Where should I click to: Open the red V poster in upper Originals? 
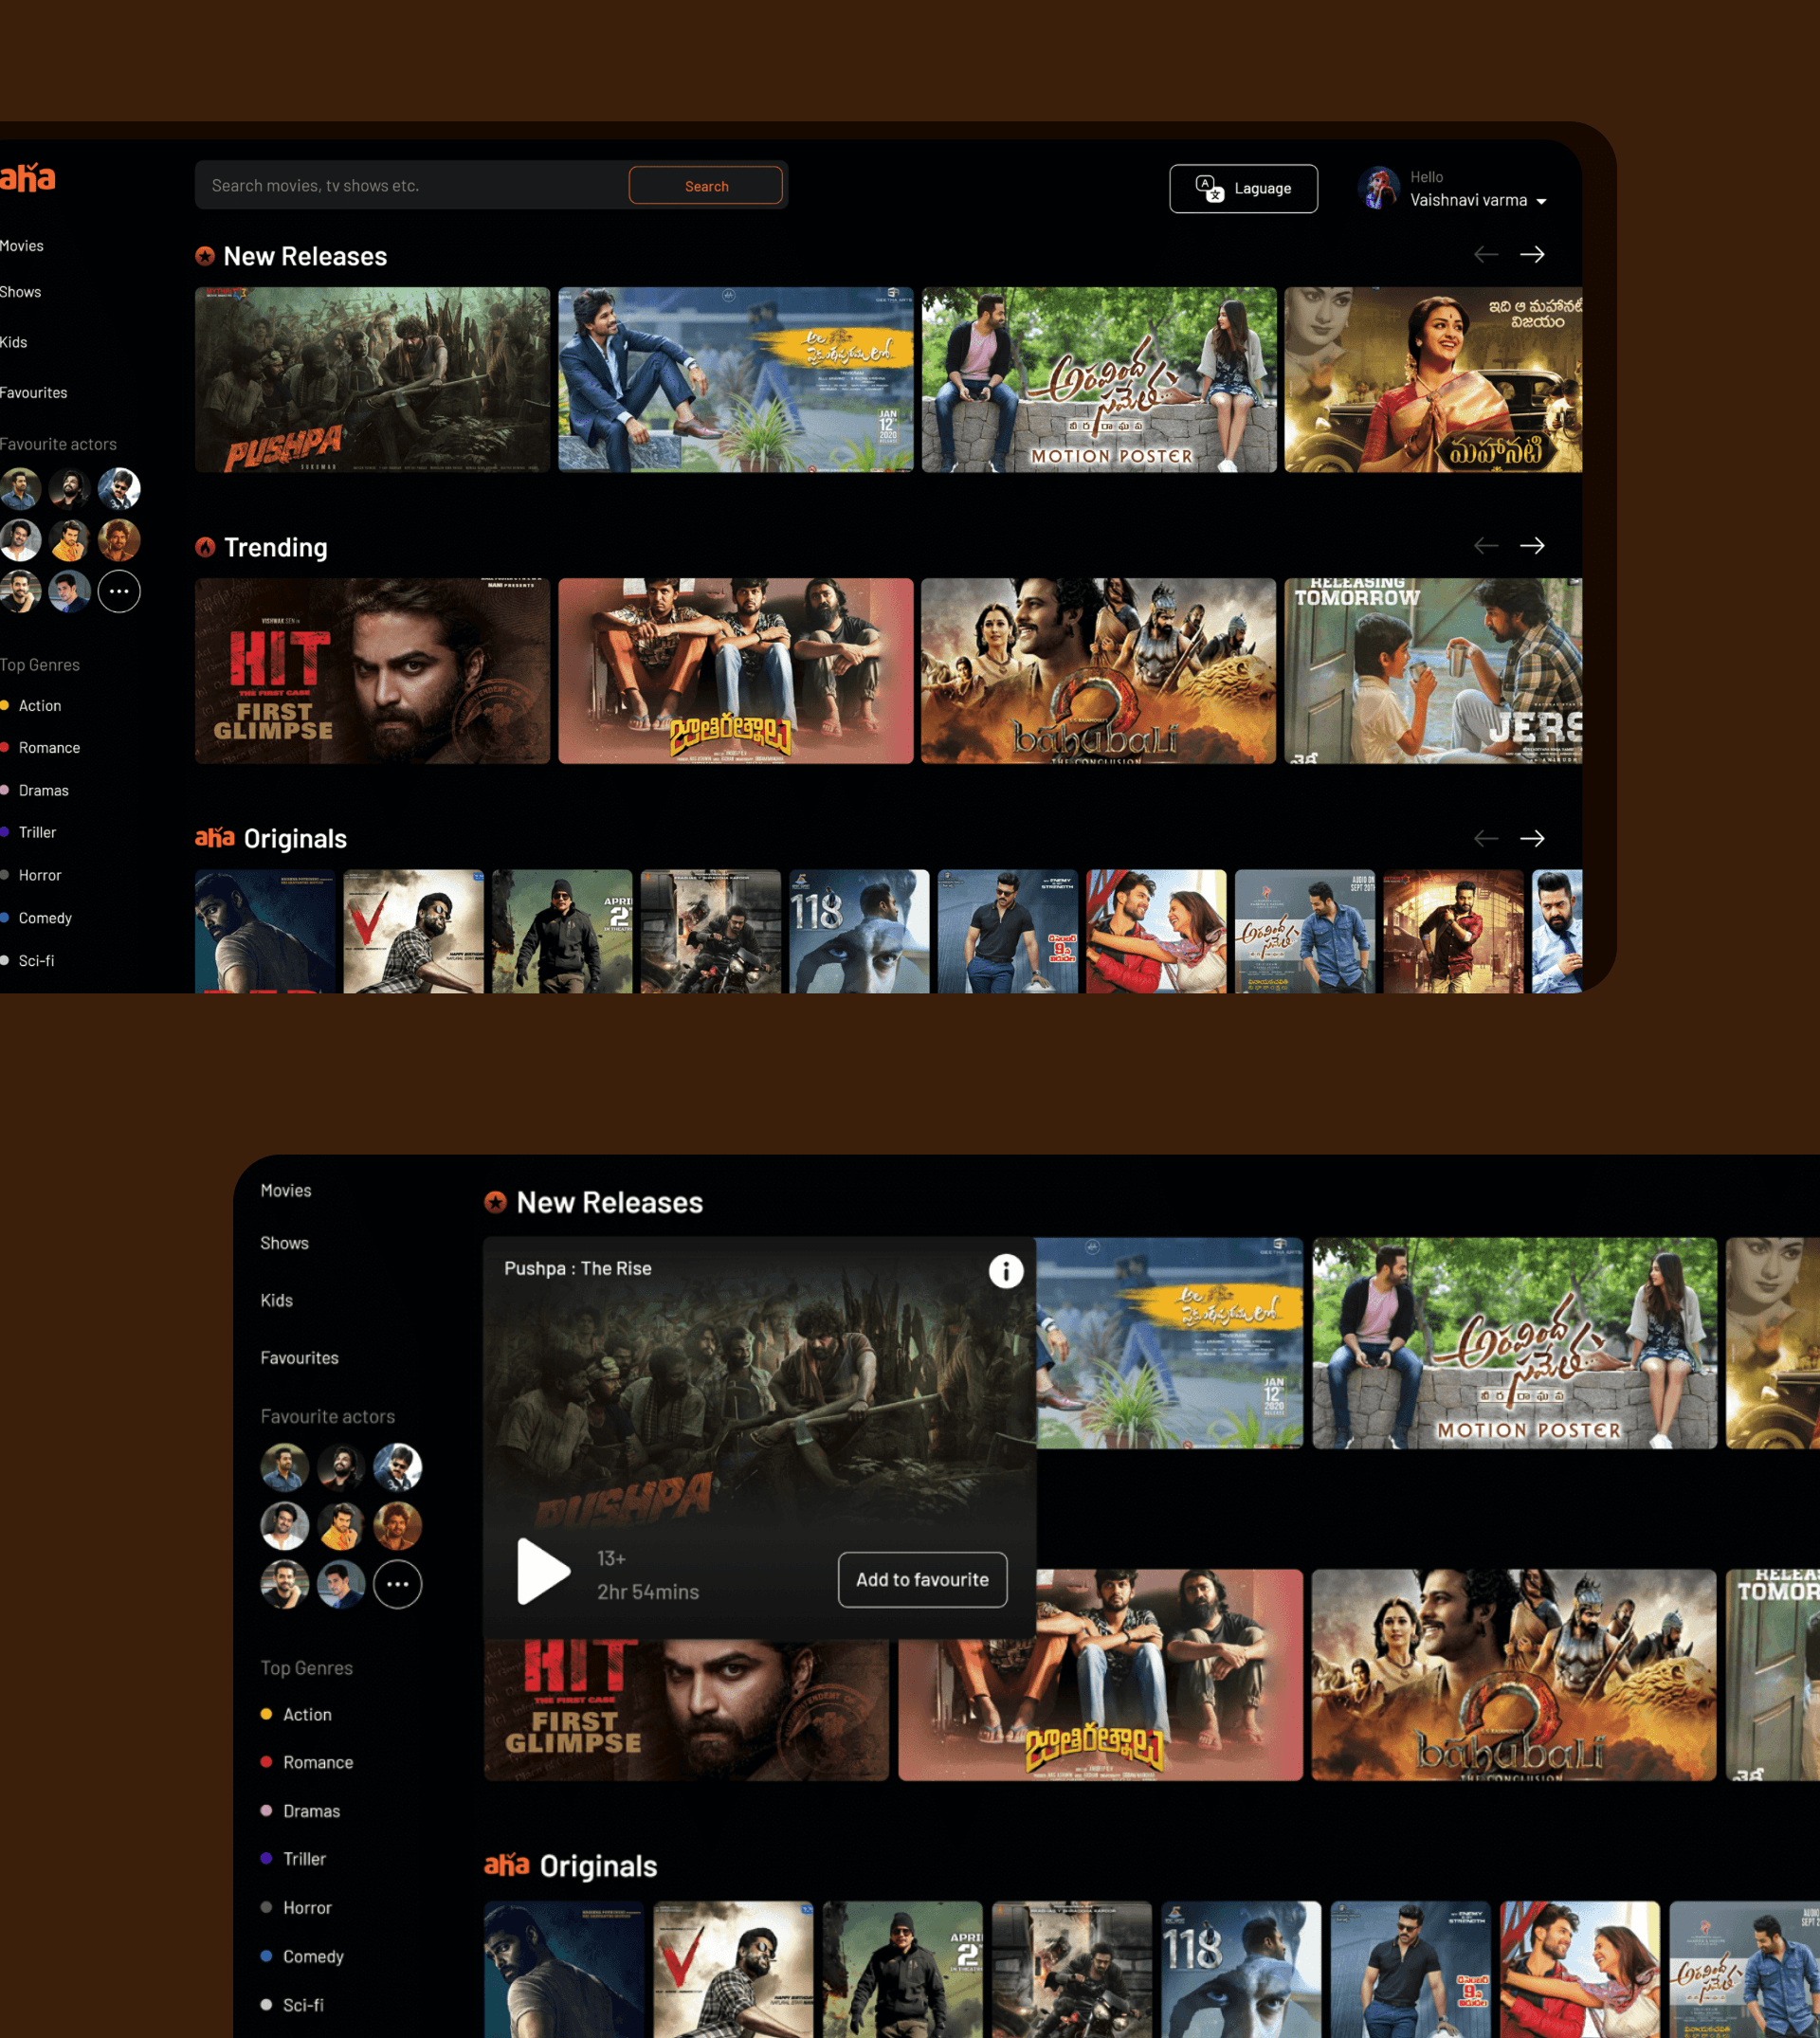pos(414,932)
